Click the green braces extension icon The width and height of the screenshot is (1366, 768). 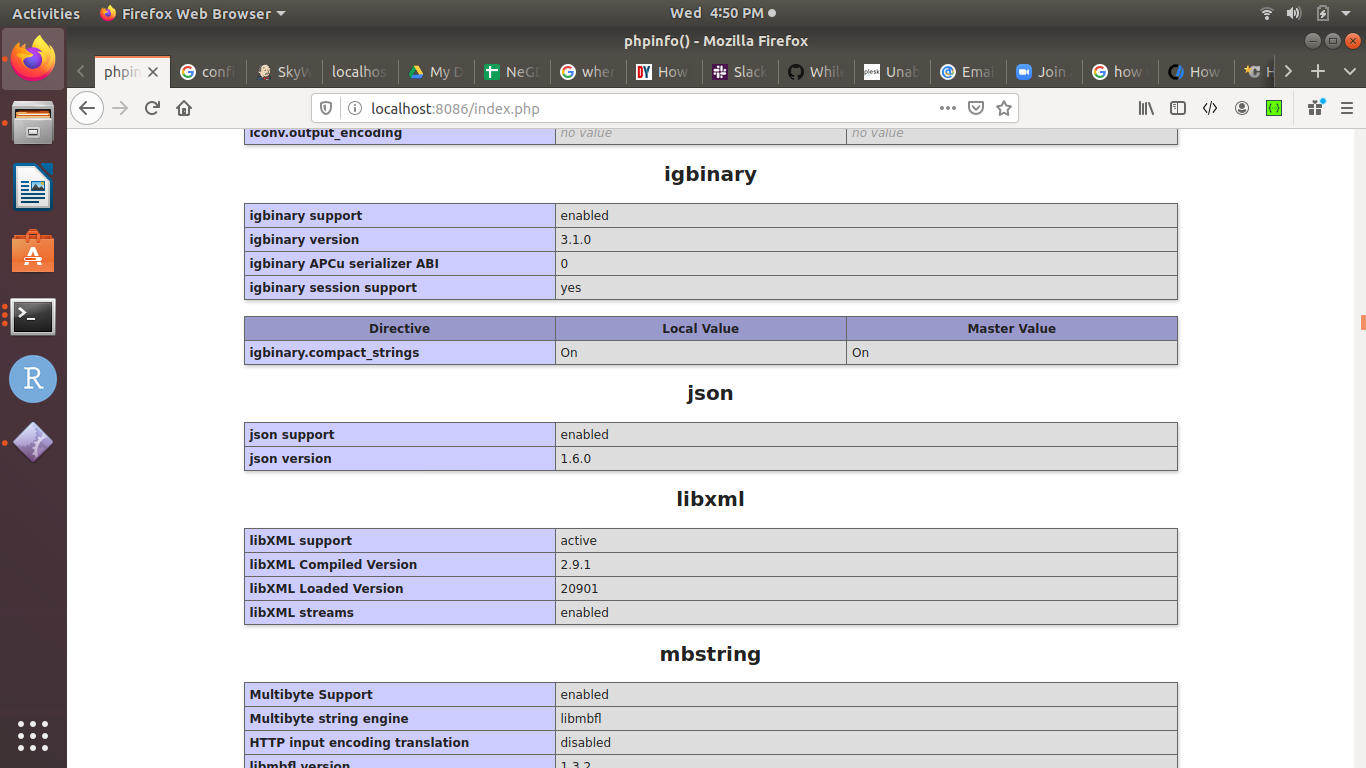1274,108
